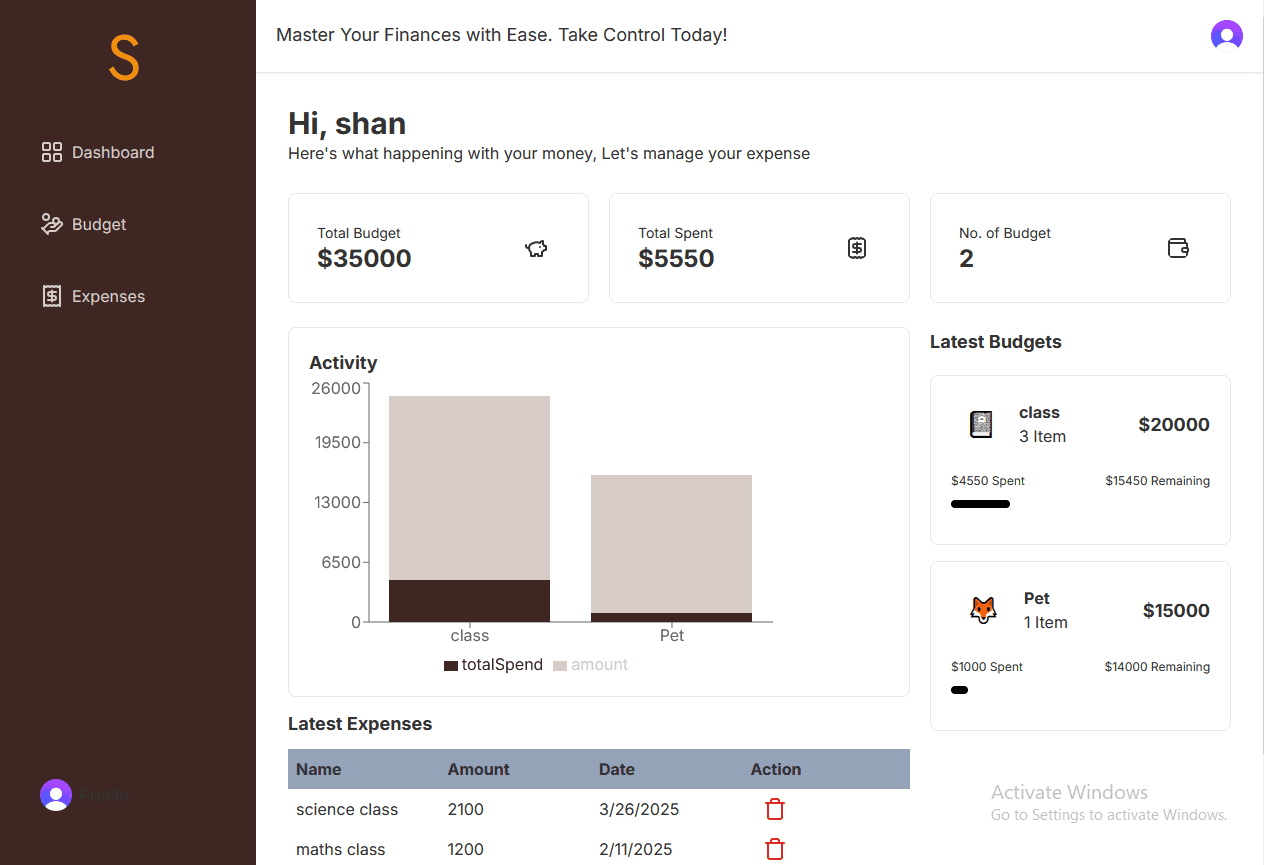Click the class budget progress bar
This screenshot has height=865, width=1264.
point(980,504)
